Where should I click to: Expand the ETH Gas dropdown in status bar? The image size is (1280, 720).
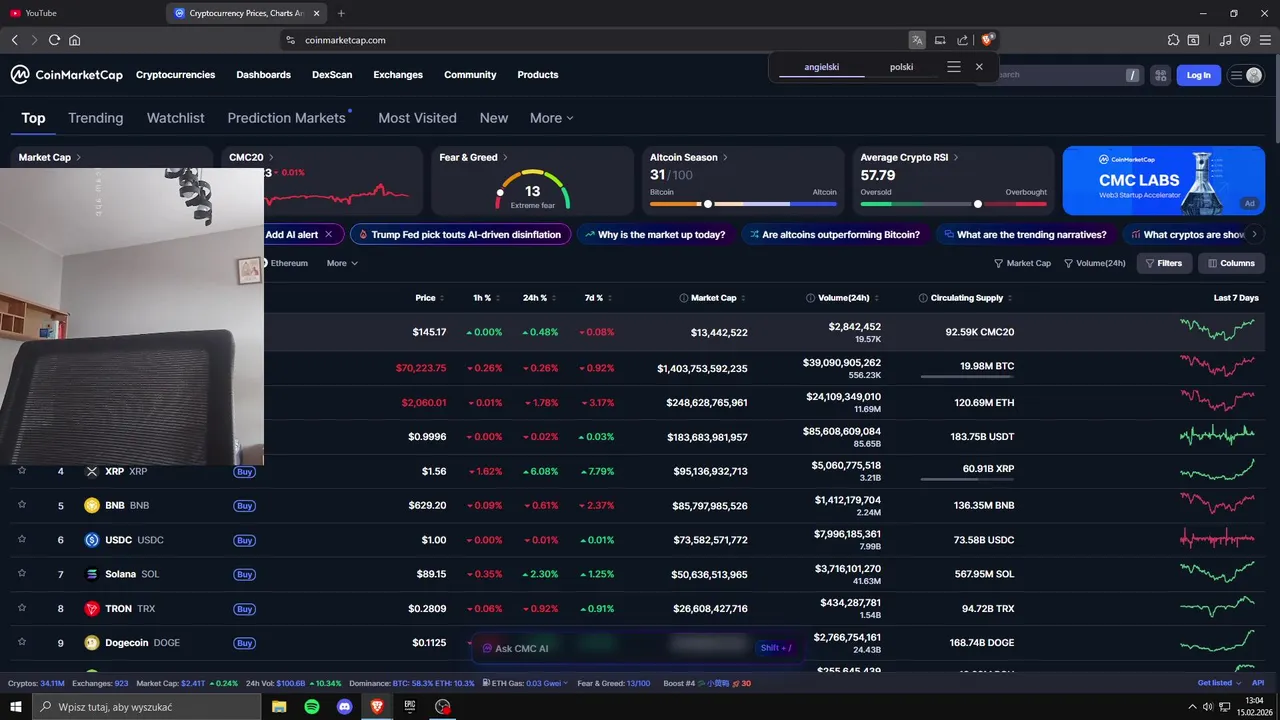524,683
